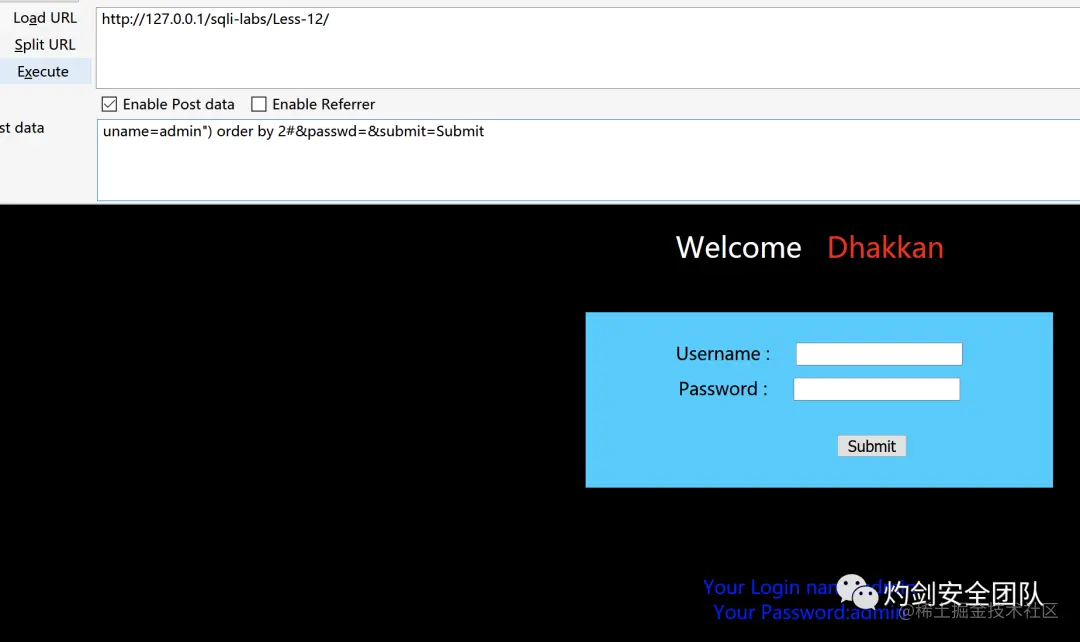Toggle the Enable Post data checkbox
The height and width of the screenshot is (642, 1080).
click(x=109, y=104)
